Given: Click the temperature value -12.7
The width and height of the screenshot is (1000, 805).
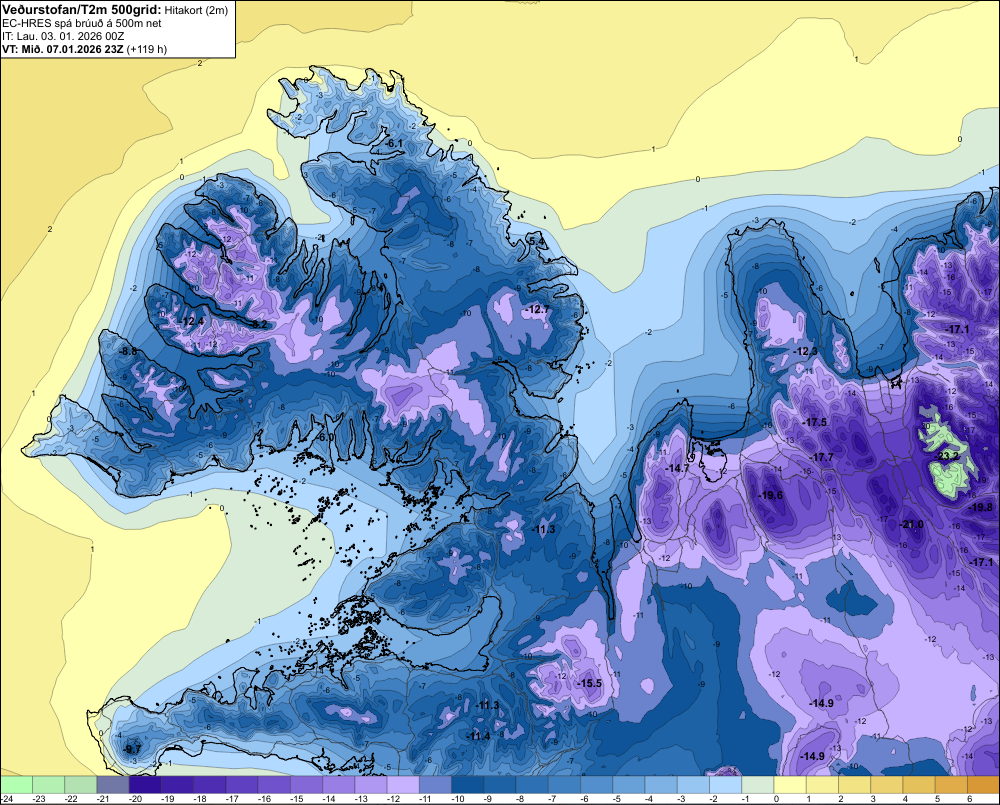Looking at the screenshot, I should click(x=537, y=309).
